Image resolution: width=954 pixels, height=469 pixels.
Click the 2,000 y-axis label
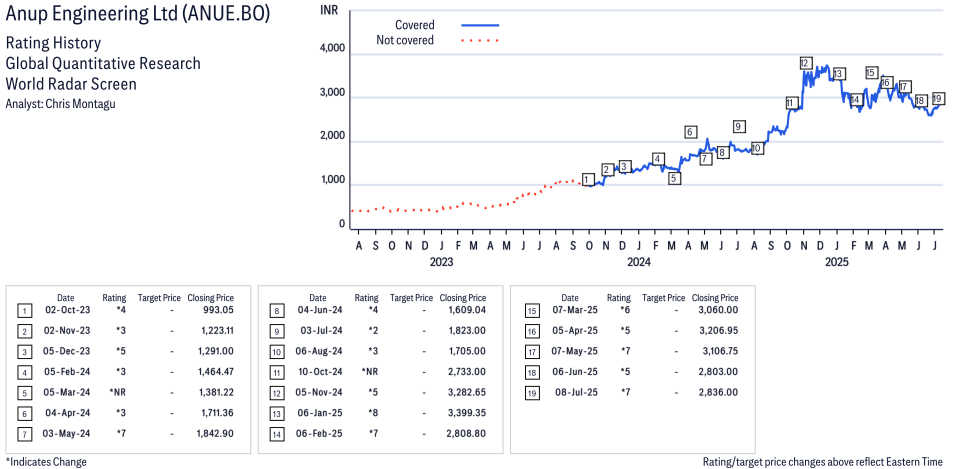[x=333, y=137]
